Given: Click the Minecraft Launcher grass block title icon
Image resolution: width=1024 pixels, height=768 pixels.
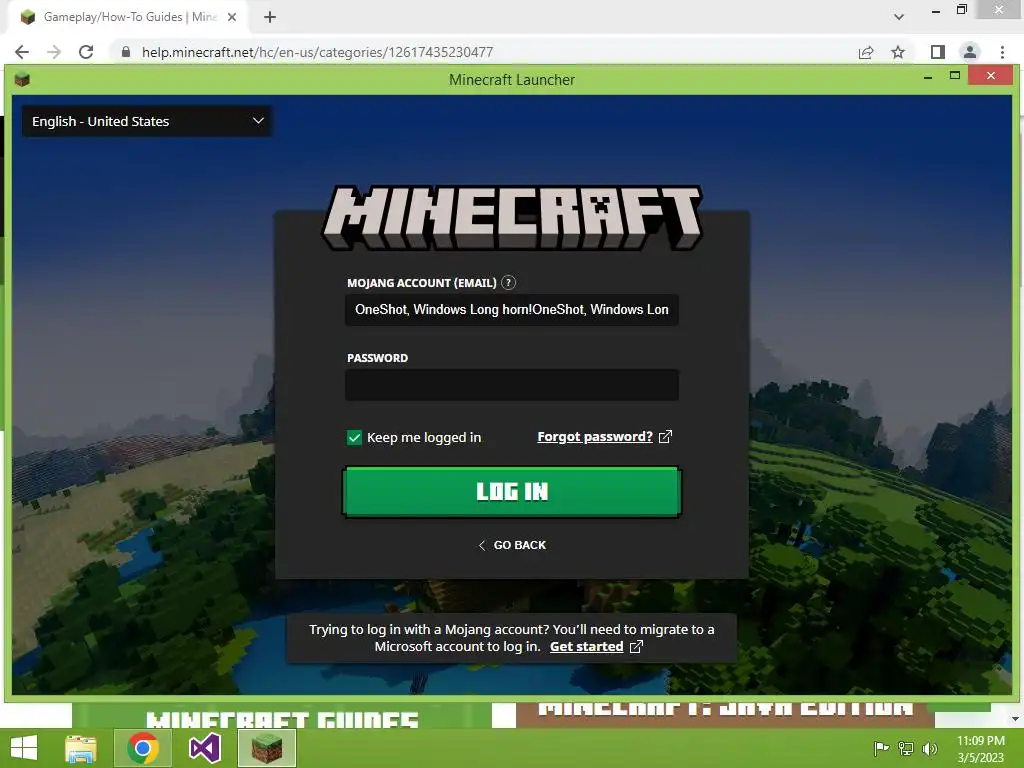Looking at the screenshot, I should click(22, 80).
